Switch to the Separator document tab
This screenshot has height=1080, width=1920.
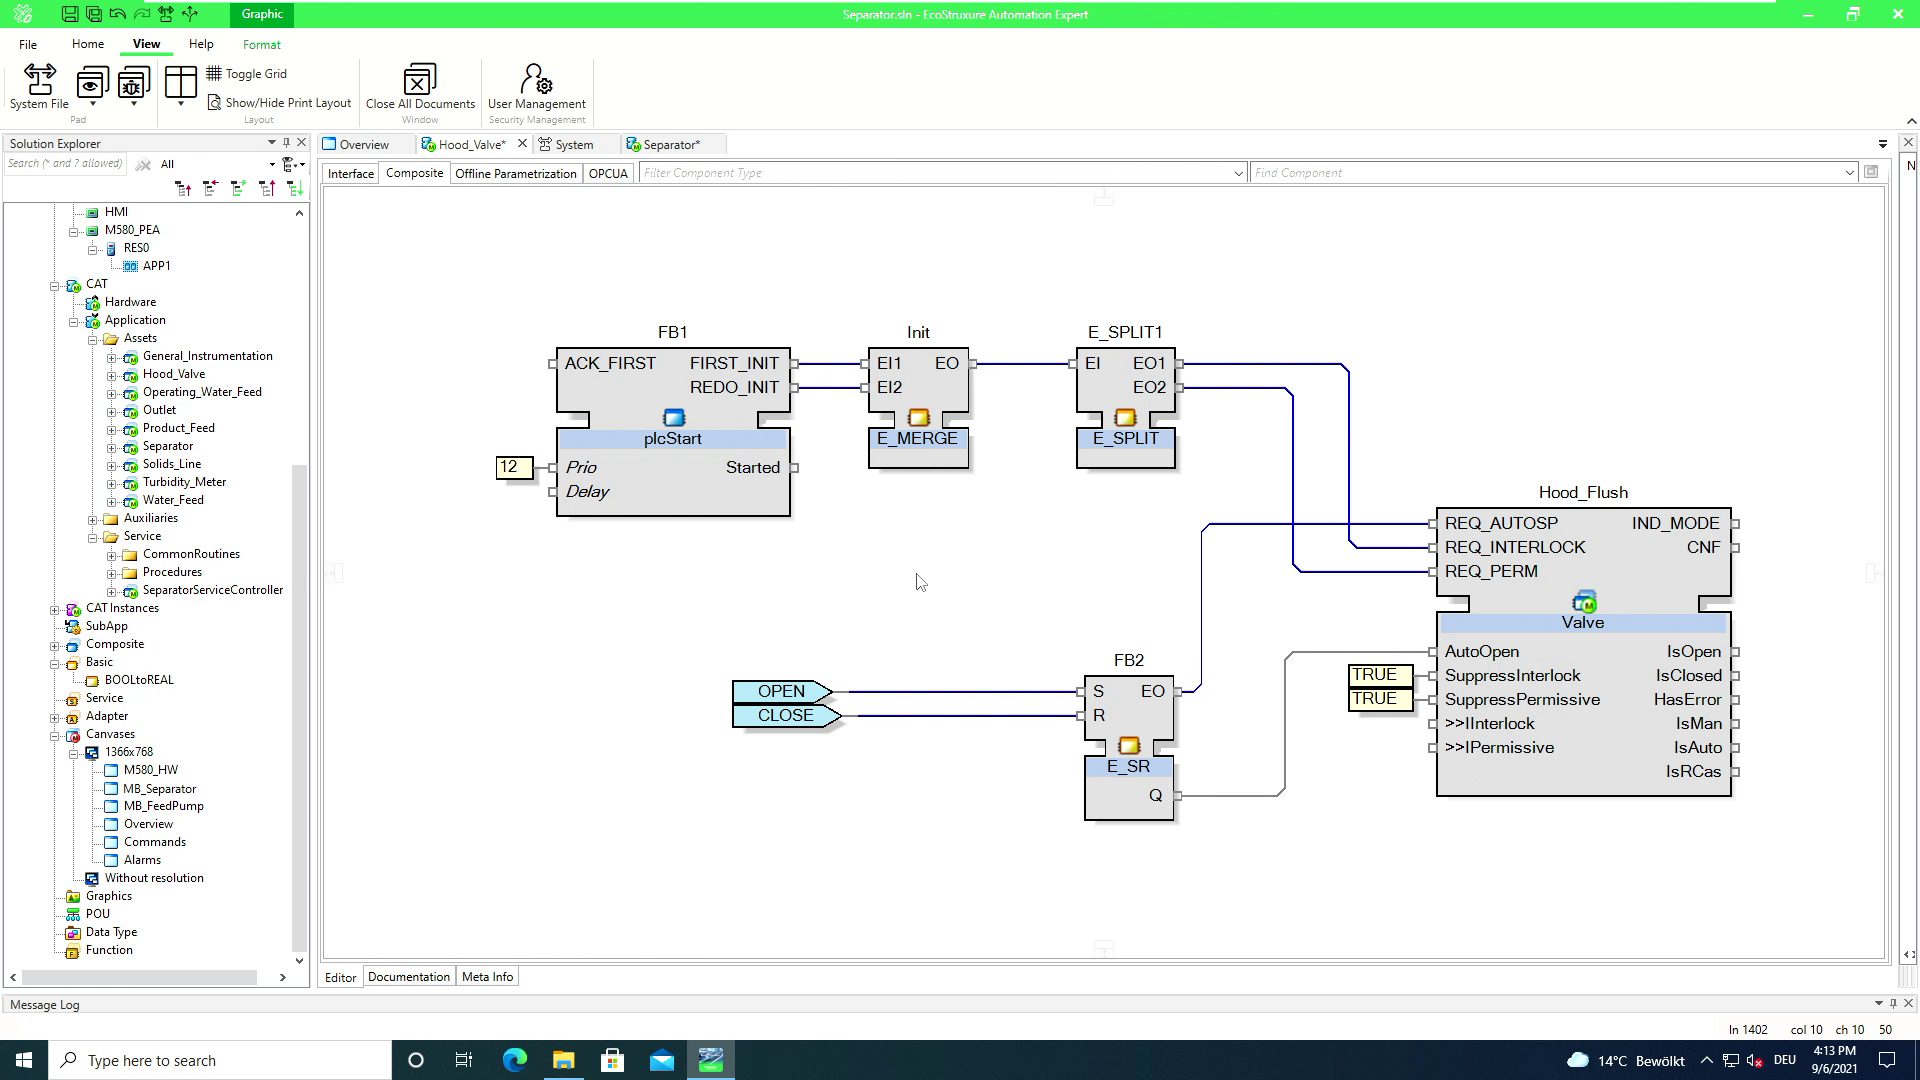tap(671, 144)
